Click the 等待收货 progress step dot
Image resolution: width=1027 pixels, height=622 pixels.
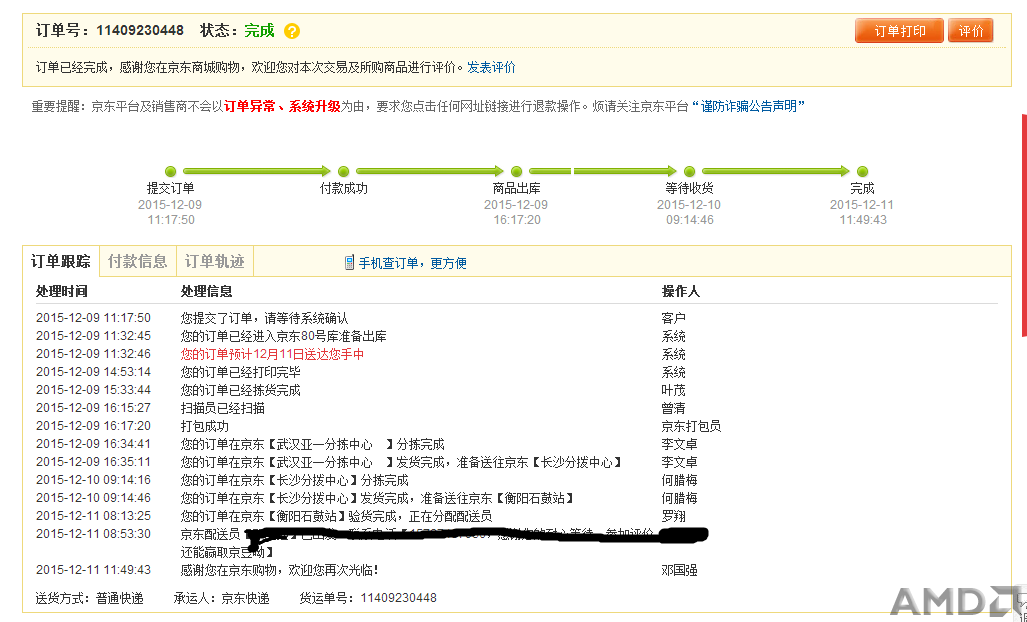pyautogui.click(x=689, y=172)
